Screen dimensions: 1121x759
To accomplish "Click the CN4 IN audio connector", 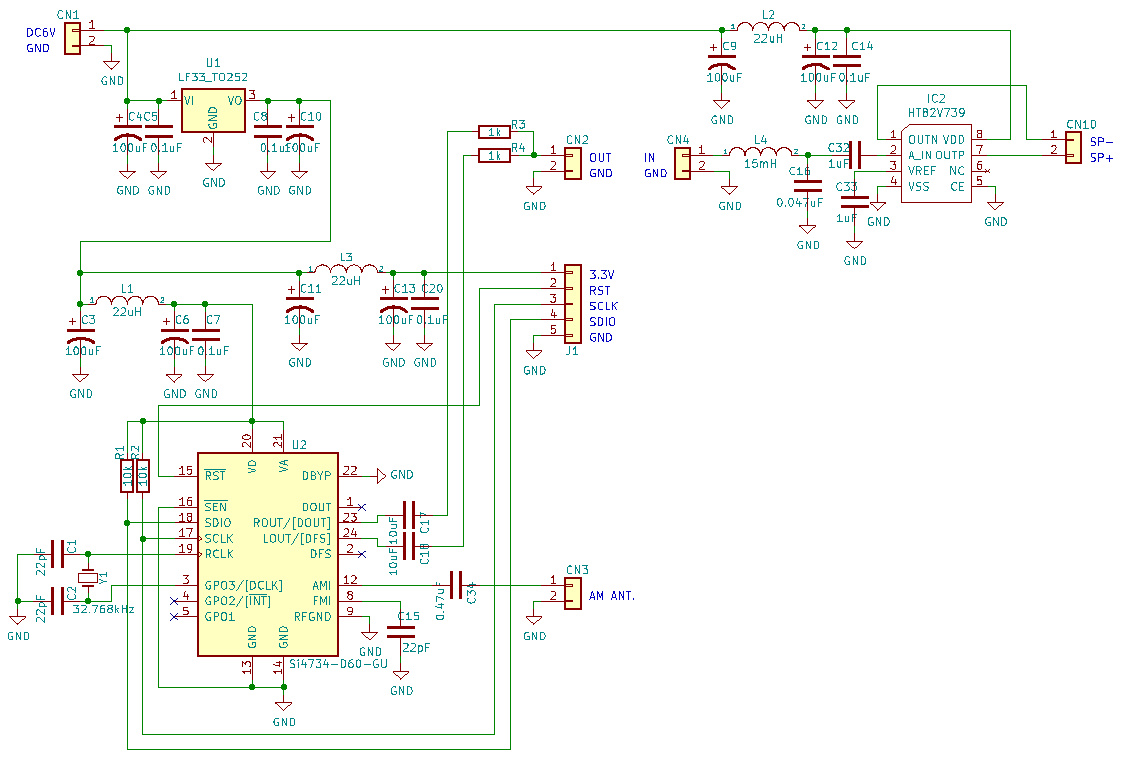I will point(683,162).
